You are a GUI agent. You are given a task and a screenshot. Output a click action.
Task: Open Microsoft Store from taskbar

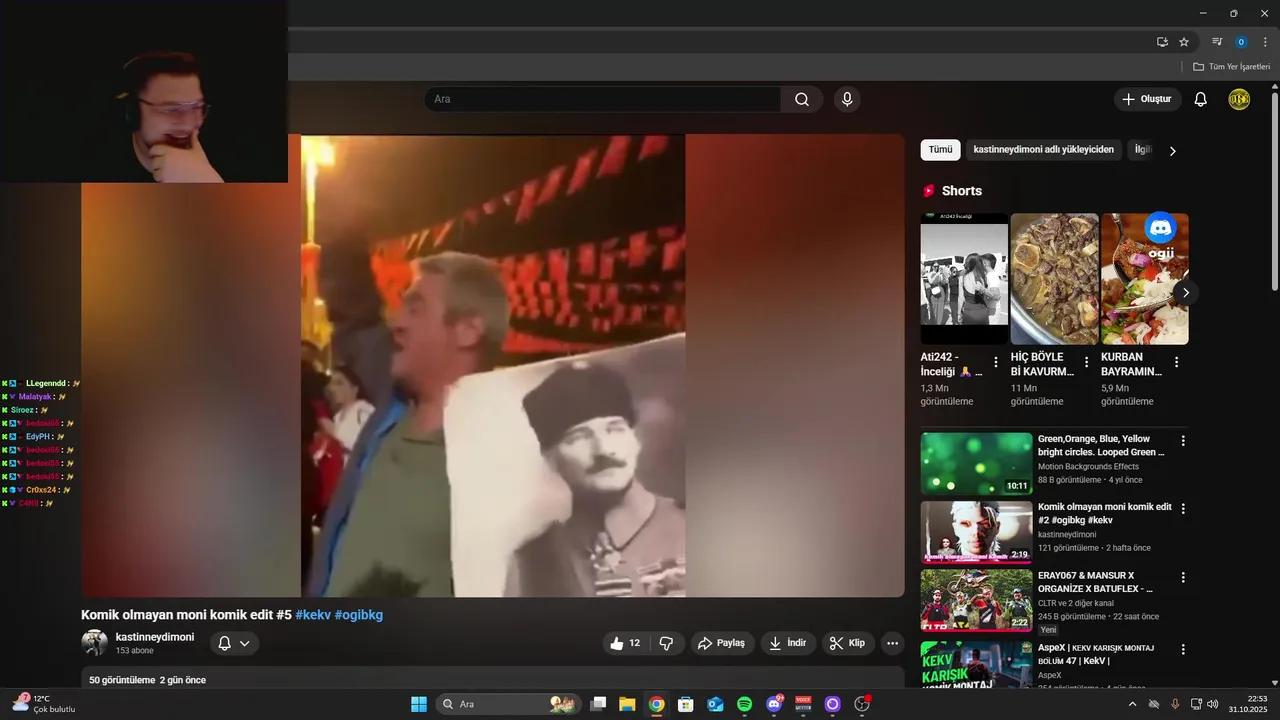point(686,704)
